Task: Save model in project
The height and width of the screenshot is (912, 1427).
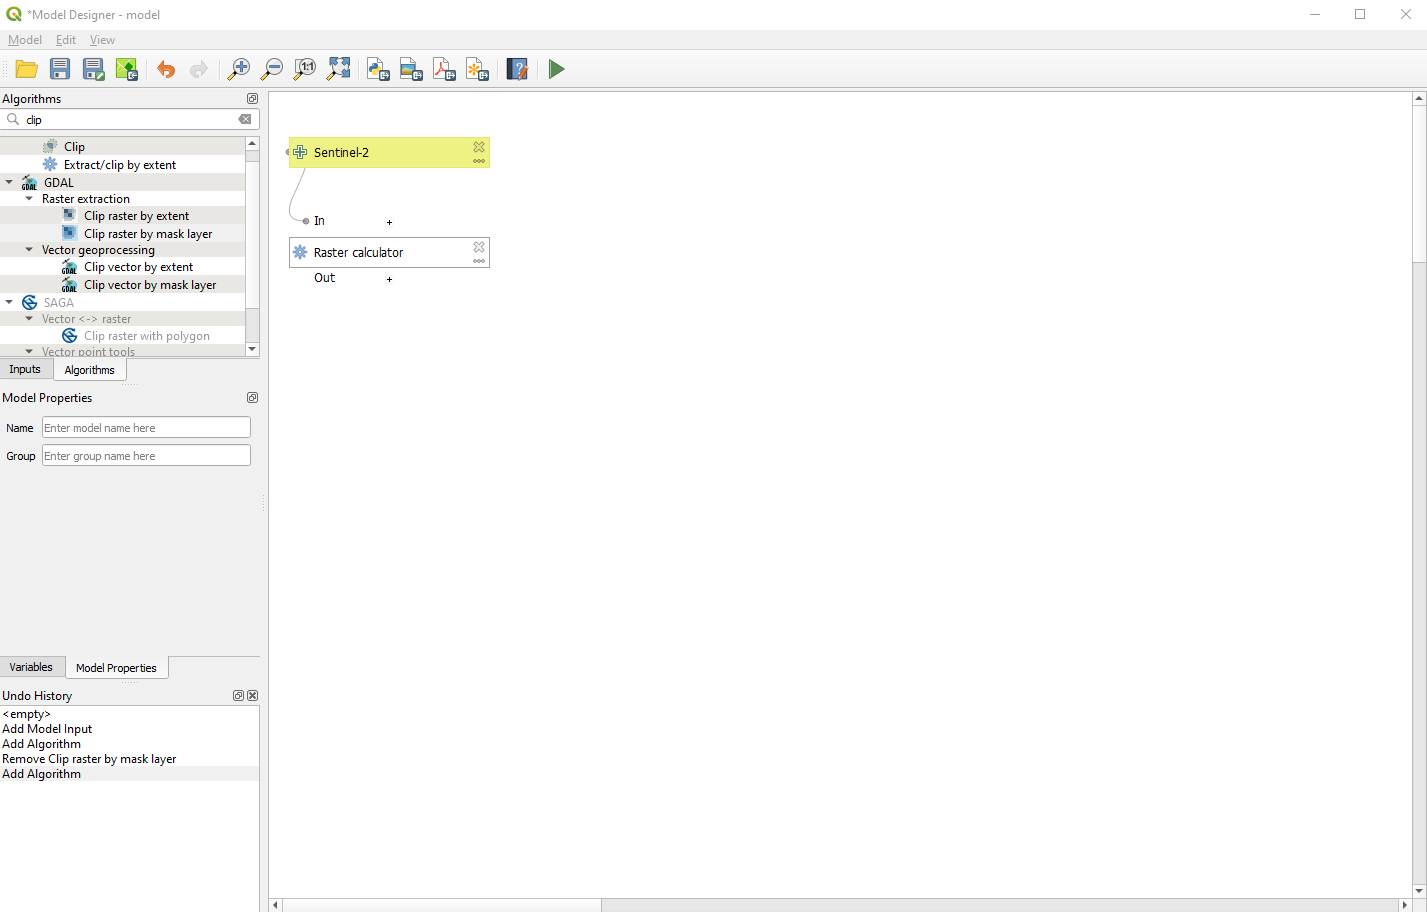Action: [x=126, y=69]
